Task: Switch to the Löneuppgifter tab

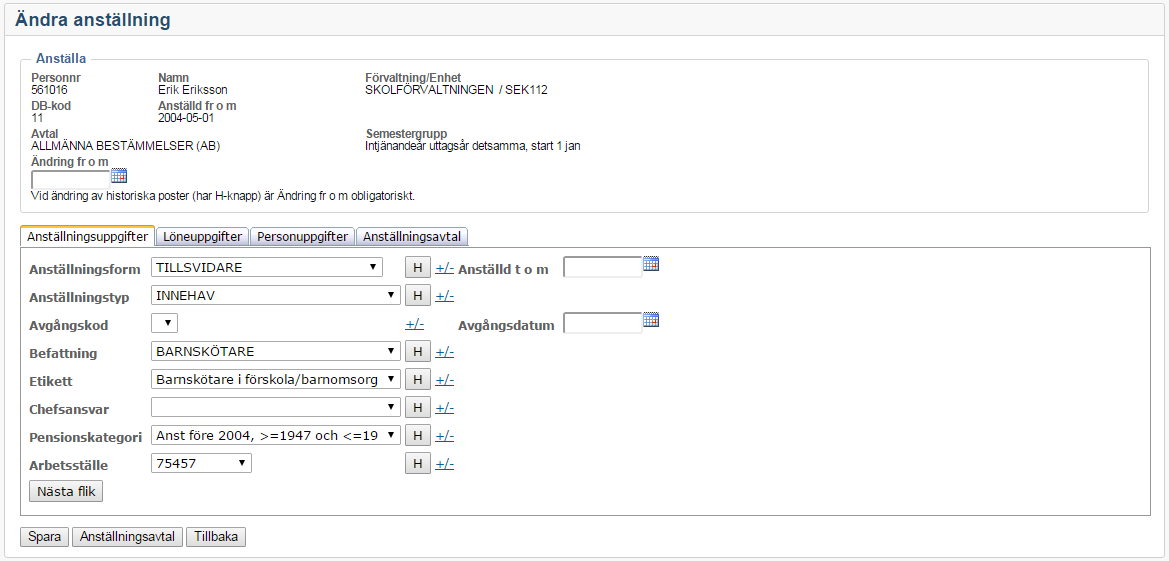Action: point(202,237)
